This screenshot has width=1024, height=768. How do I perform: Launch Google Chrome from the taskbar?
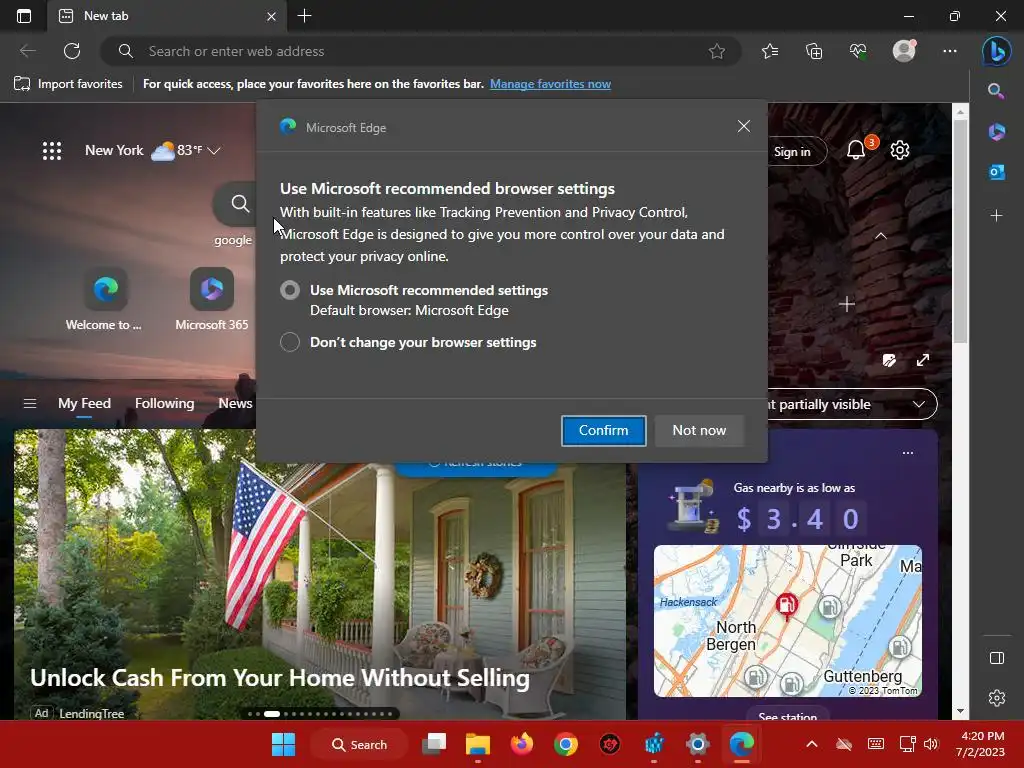pos(566,744)
